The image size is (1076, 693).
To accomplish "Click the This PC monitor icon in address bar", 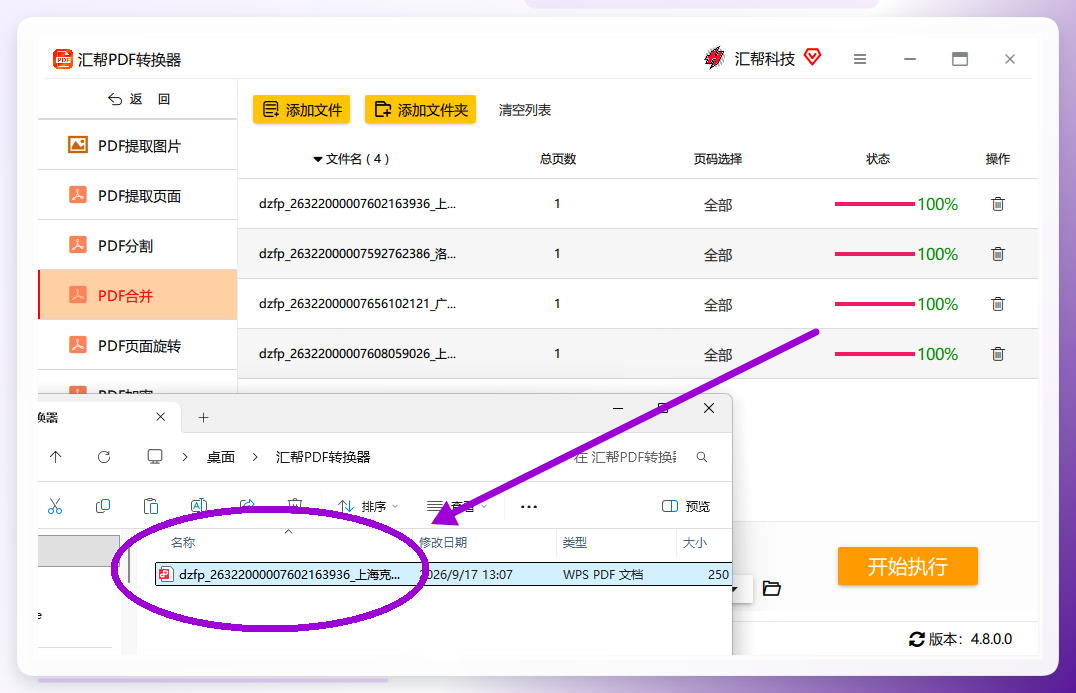I will pos(155,456).
